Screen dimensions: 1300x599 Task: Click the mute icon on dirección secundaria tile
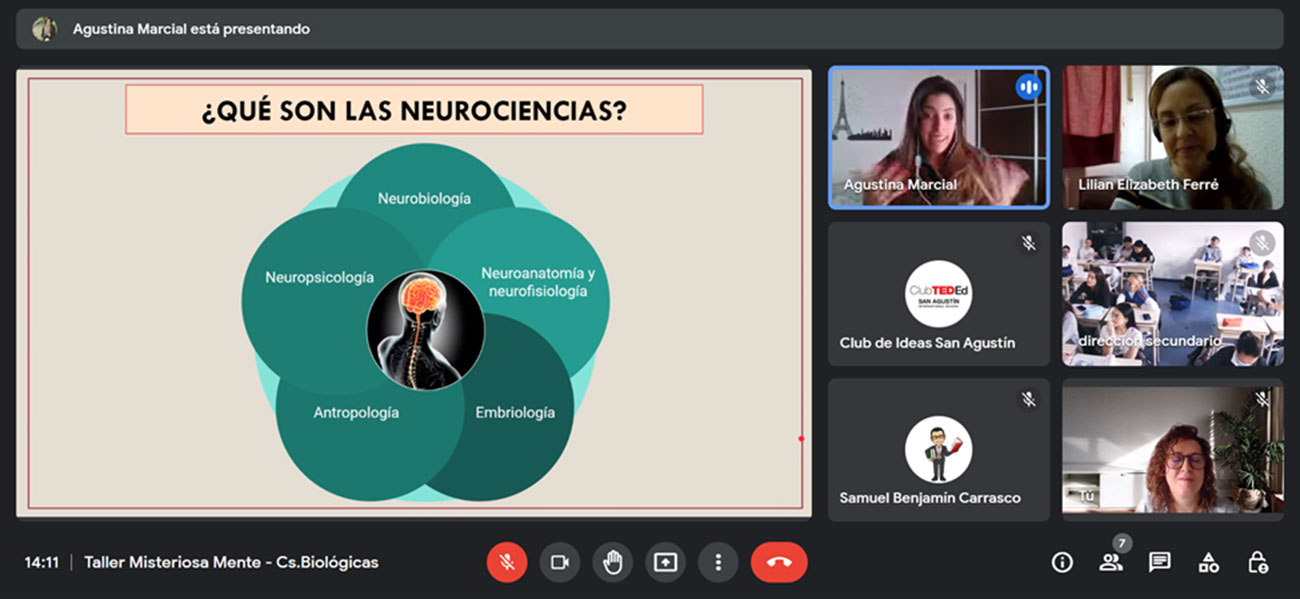[x=1262, y=241]
